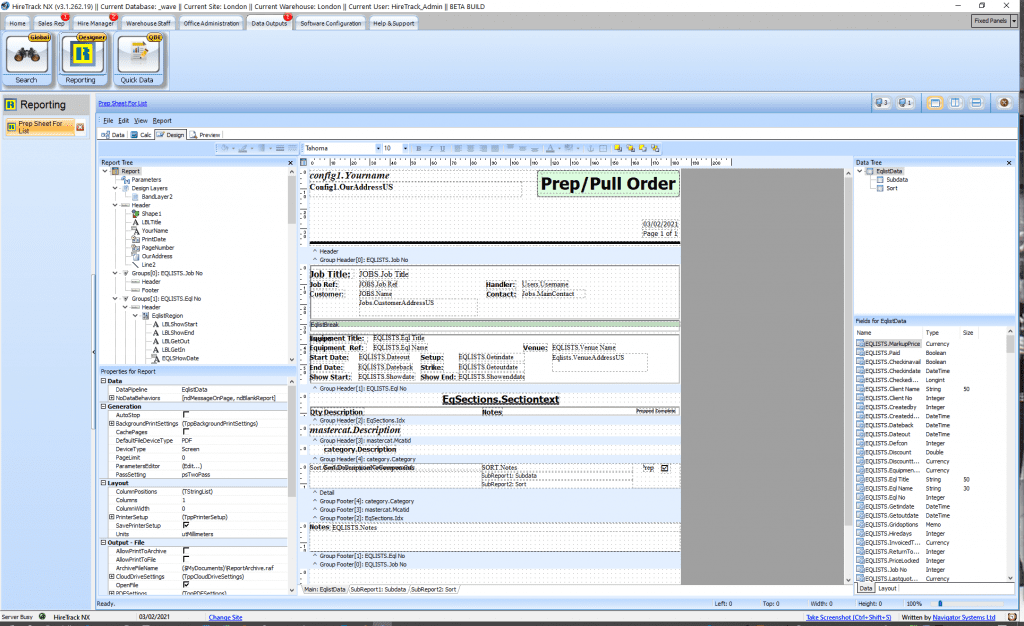Click the Navigator Systems Ltd link
Viewport: 1024px width, 626px height.
pyautogui.click(x=964, y=617)
